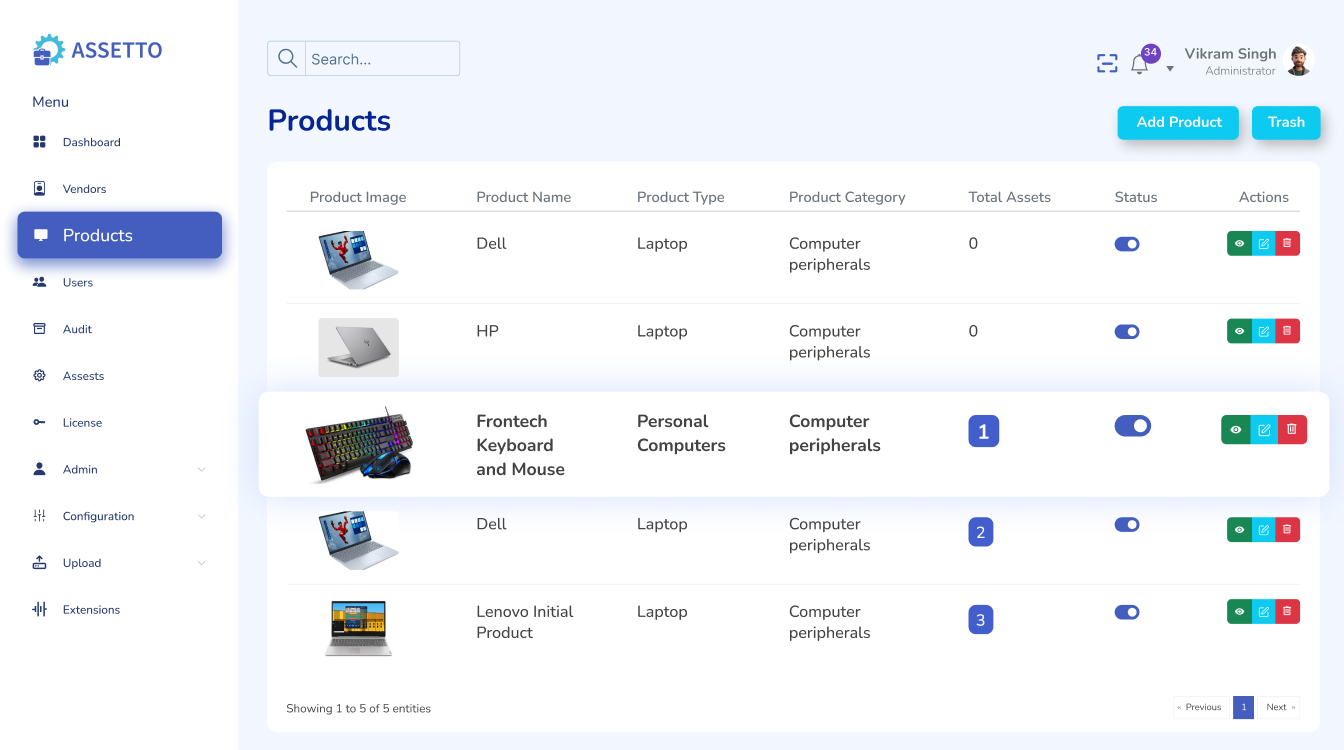Disable status for Frontech Keyboard and Mouse
The image size is (1344, 750).
pos(1132,426)
